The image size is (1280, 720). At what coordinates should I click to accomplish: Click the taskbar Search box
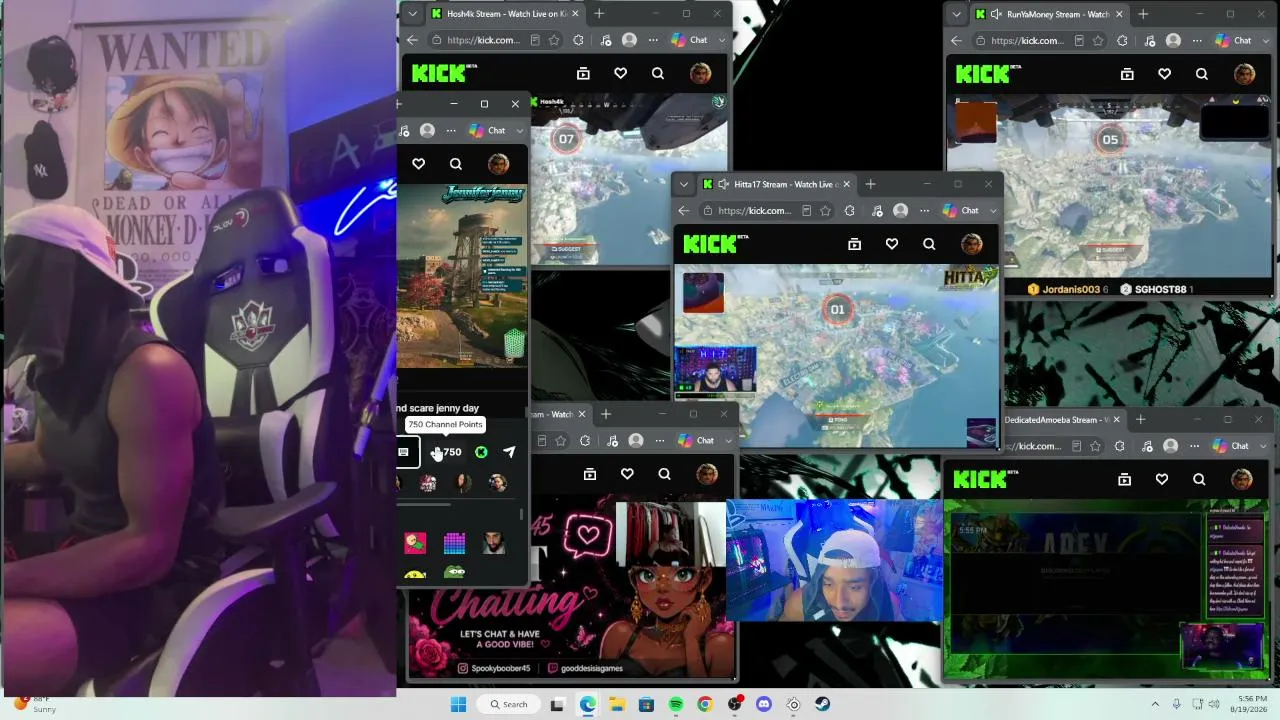[509, 704]
